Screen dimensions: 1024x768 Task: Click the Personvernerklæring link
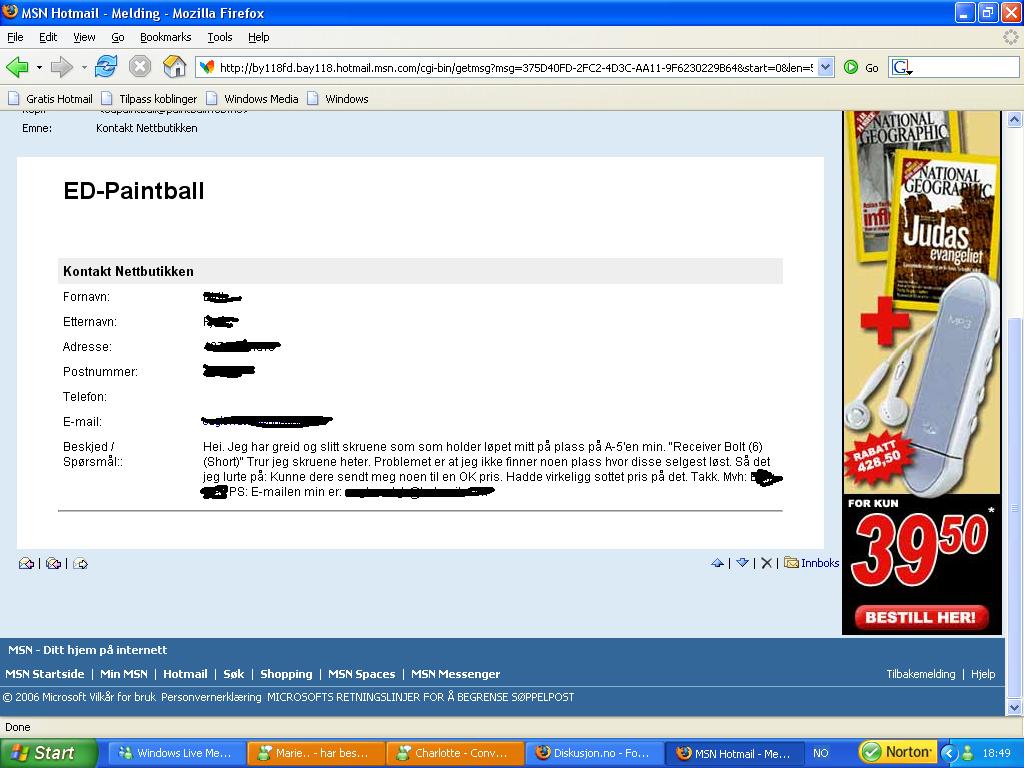(x=212, y=697)
